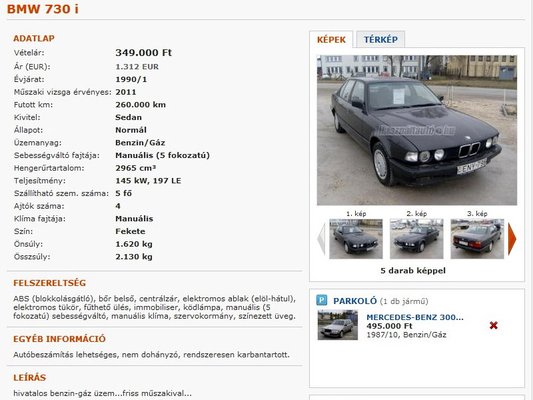Click the parked Mercedes thumbnail image
The height and width of the screenshot is (400, 533).
(338, 325)
